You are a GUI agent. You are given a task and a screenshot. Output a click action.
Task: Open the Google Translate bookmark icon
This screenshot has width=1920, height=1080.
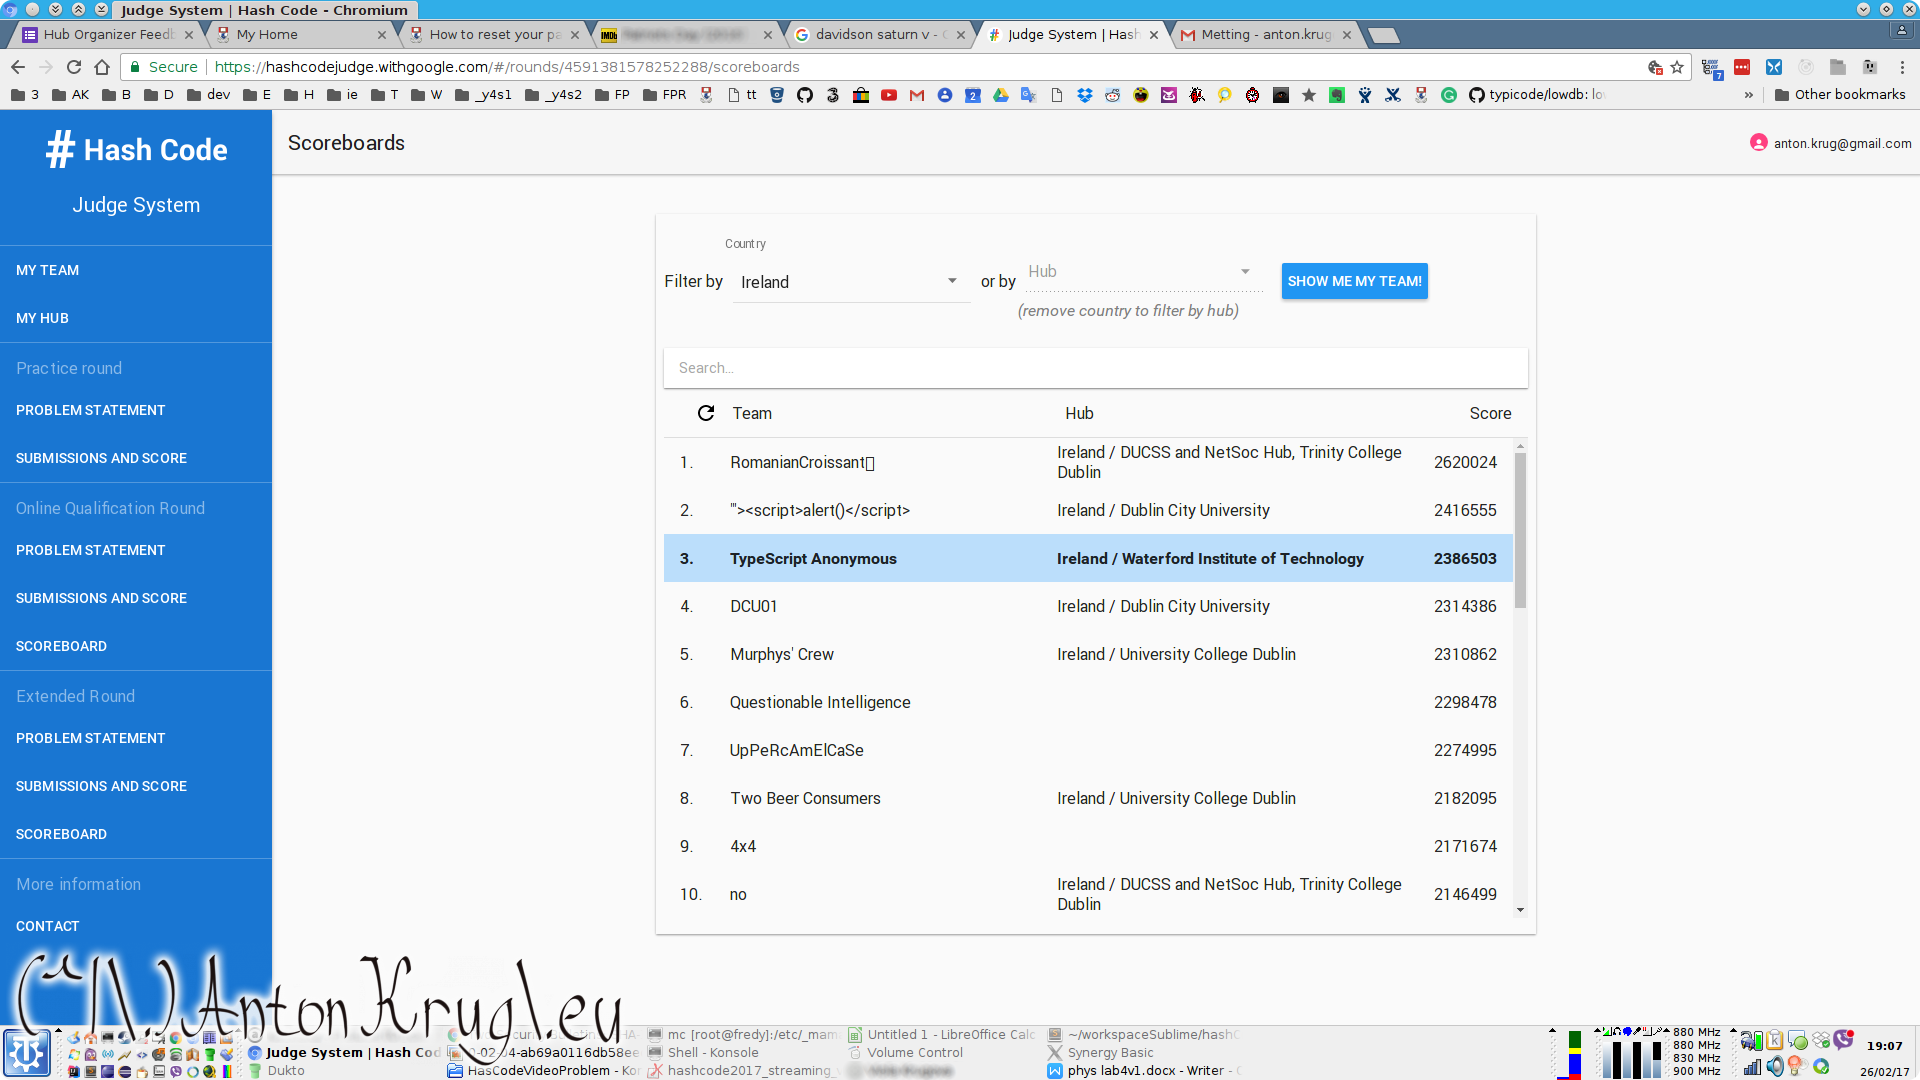[x=1029, y=95]
